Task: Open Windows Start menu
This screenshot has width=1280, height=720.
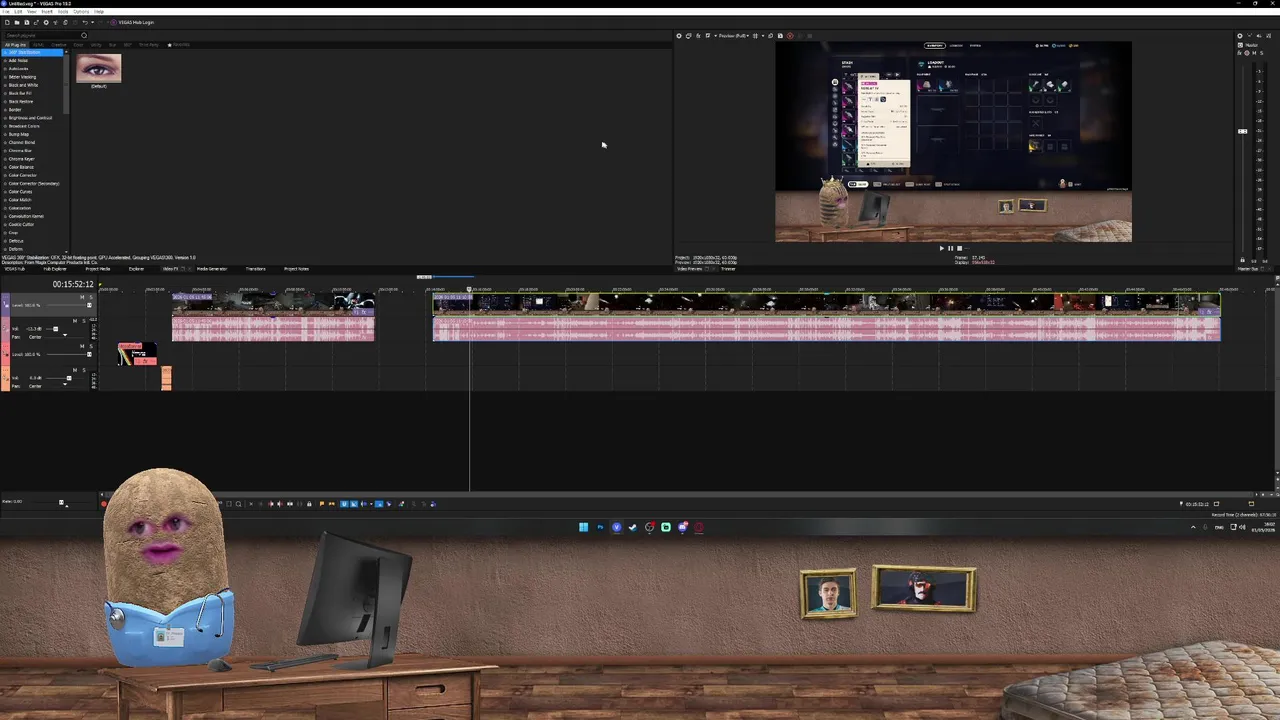Action: (583, 527)
